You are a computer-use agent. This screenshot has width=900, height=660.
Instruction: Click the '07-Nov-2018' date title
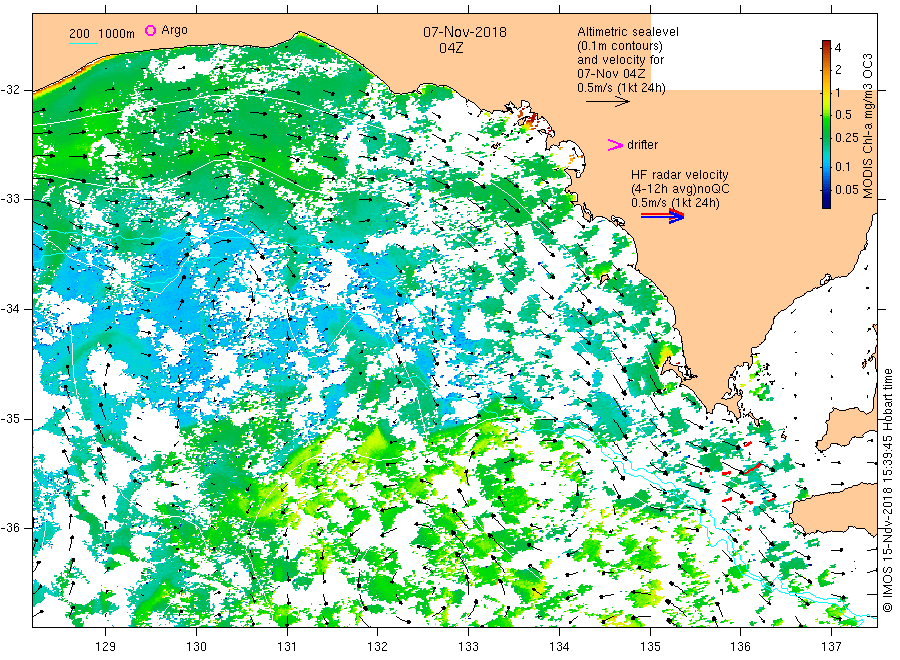pos(465,32)
